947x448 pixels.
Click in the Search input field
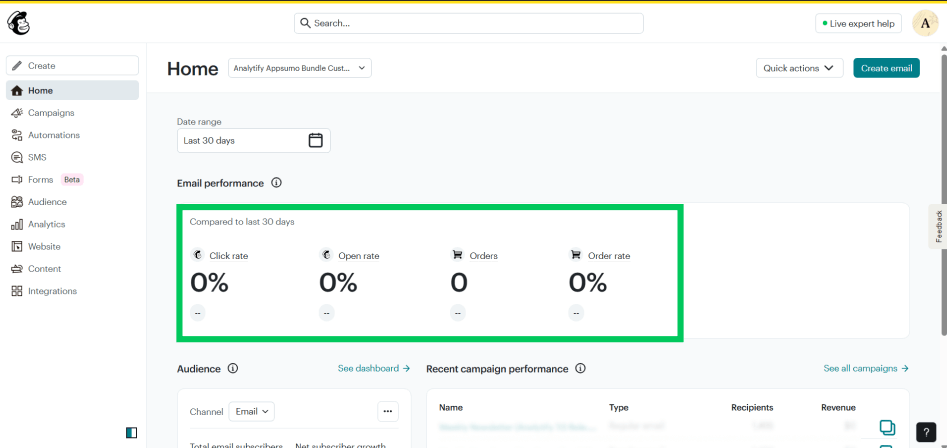coord(469,24)
